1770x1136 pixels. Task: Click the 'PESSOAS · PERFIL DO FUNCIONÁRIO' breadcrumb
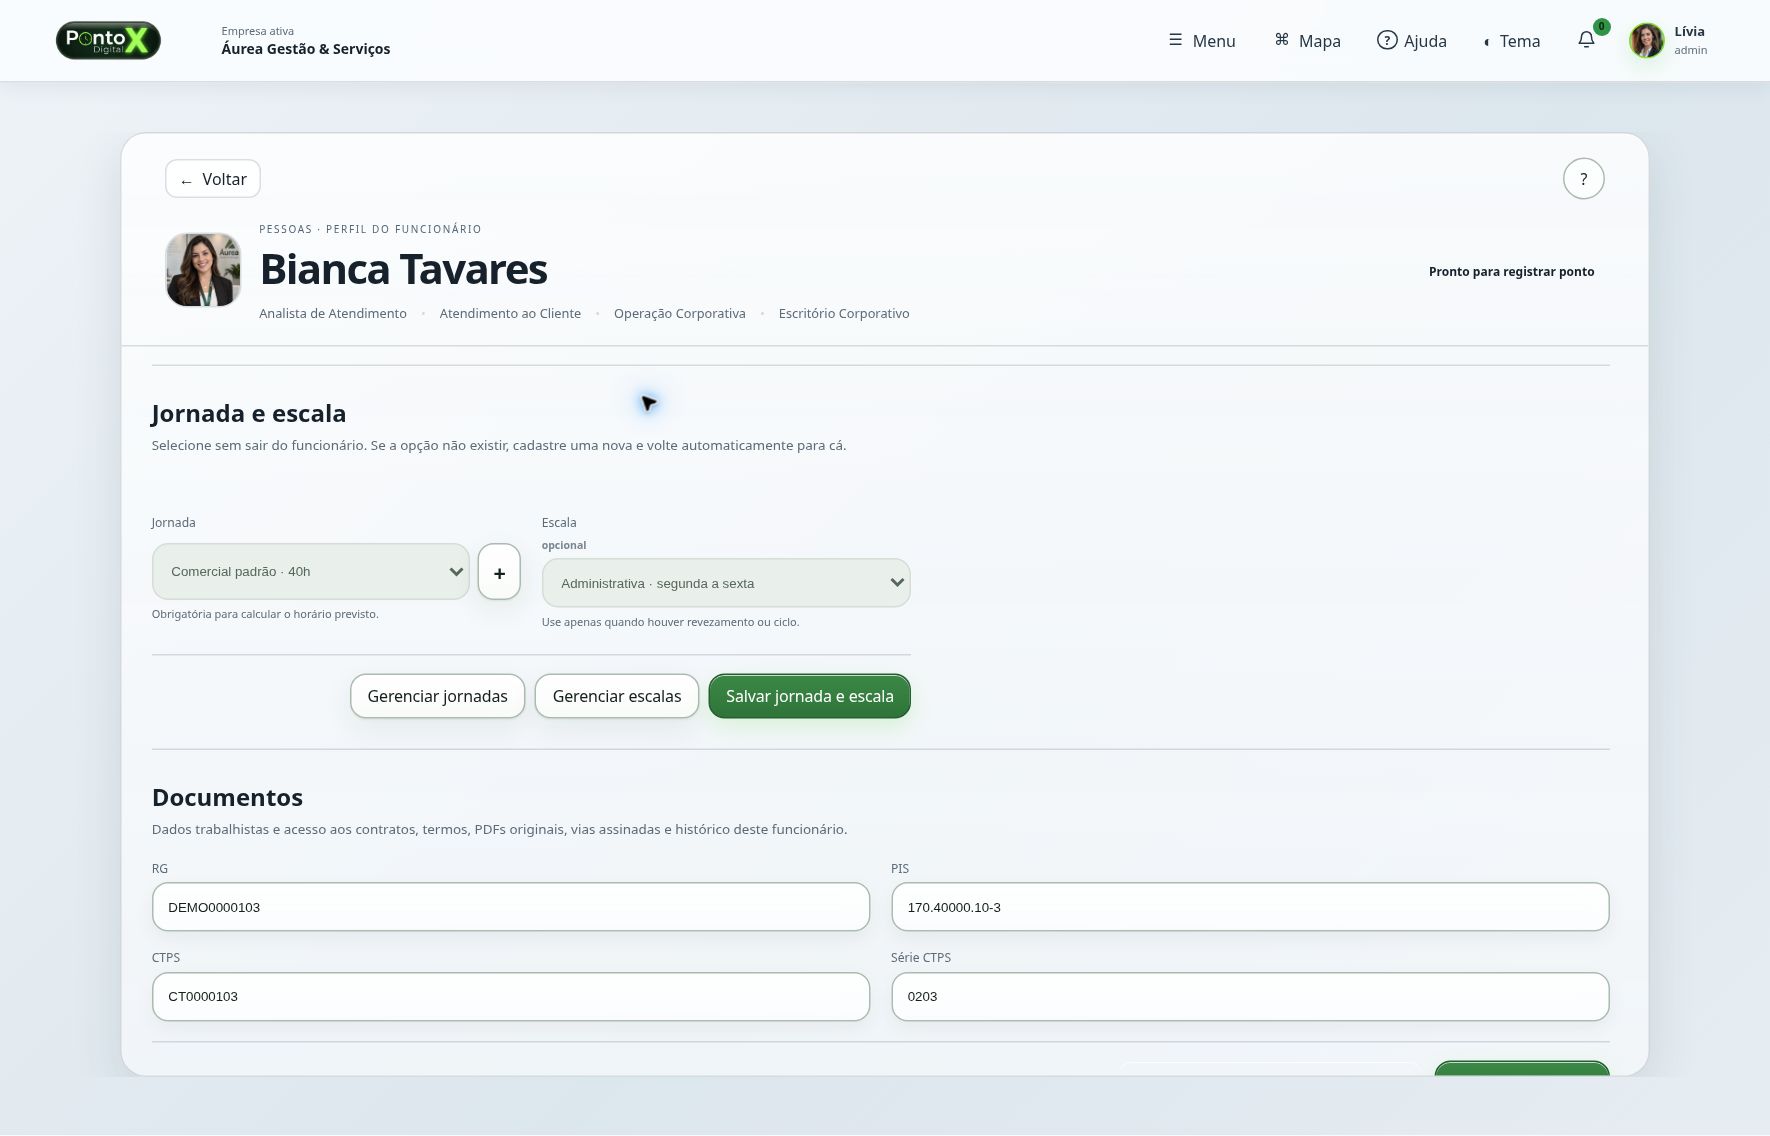(370, 229)
